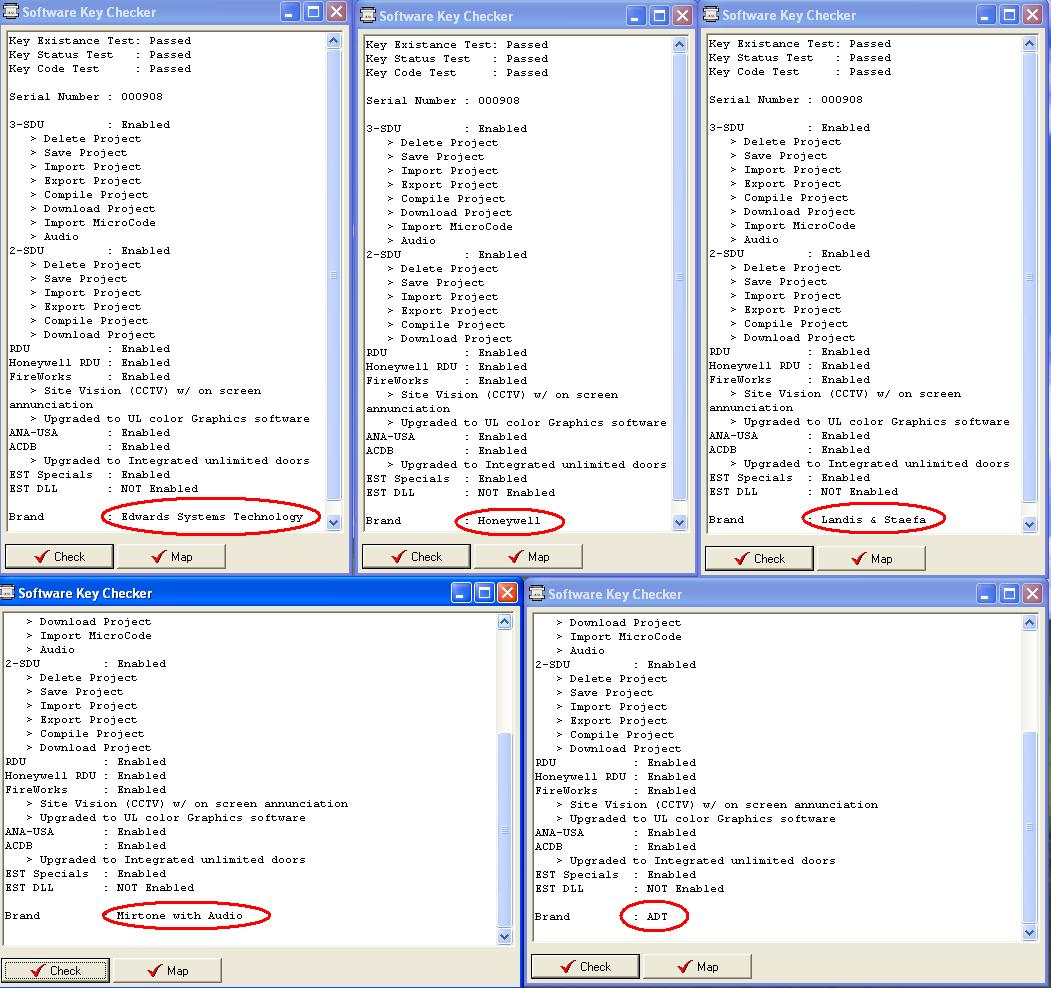Minimize the Mirtone with Audio window
The width and height of the screenshot is (1051, 988).
click(x=460, y=593)
